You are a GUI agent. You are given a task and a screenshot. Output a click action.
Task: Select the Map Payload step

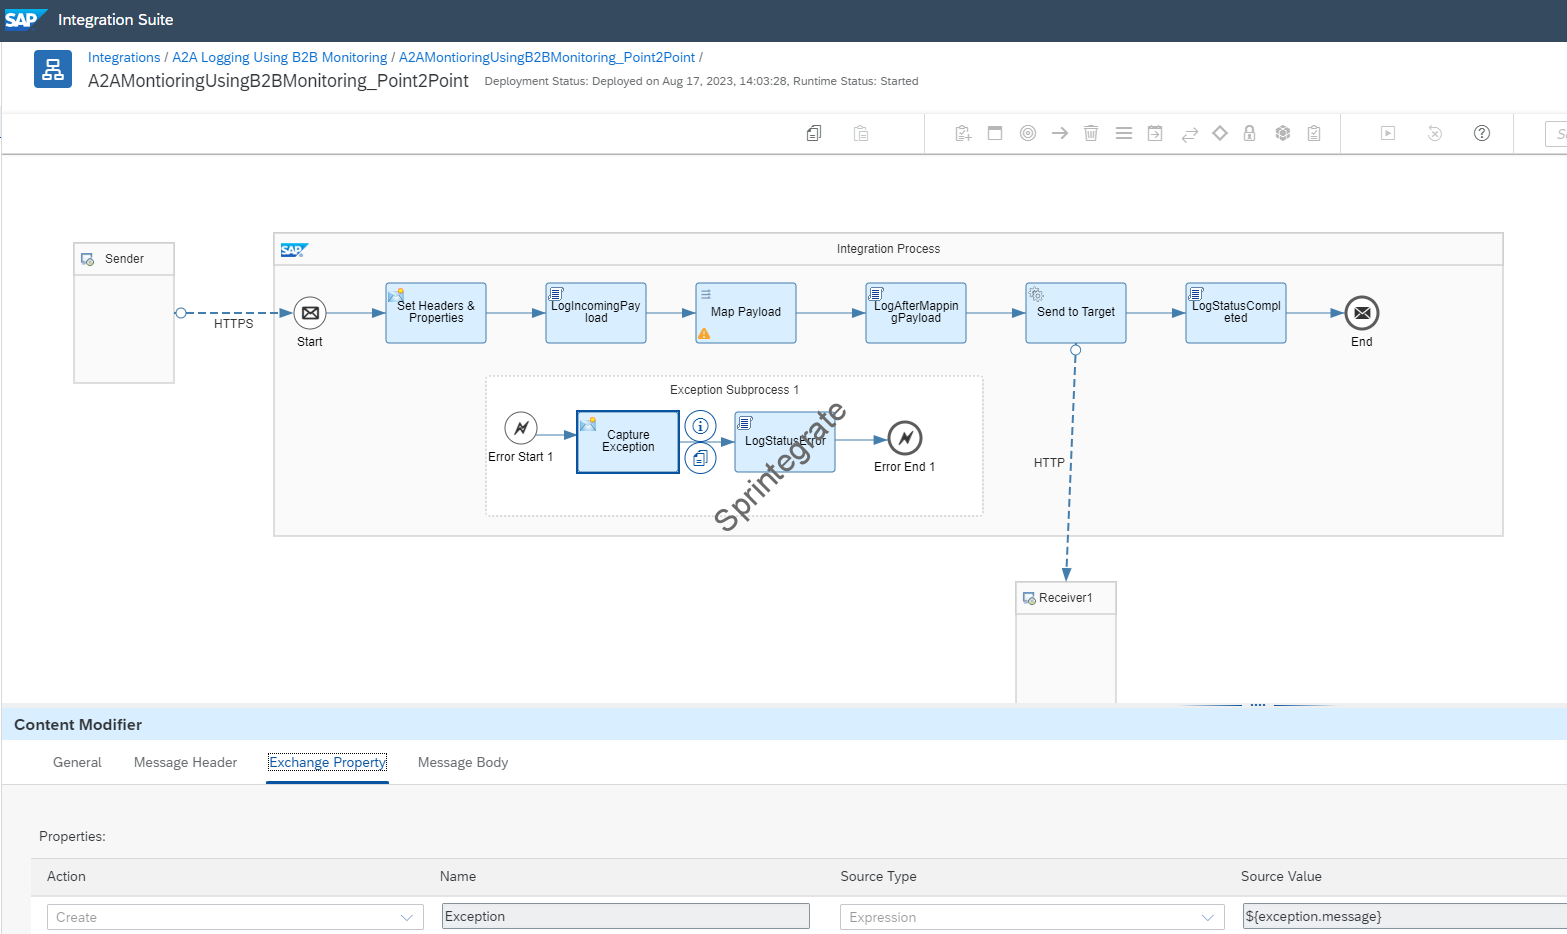[746, 313]
